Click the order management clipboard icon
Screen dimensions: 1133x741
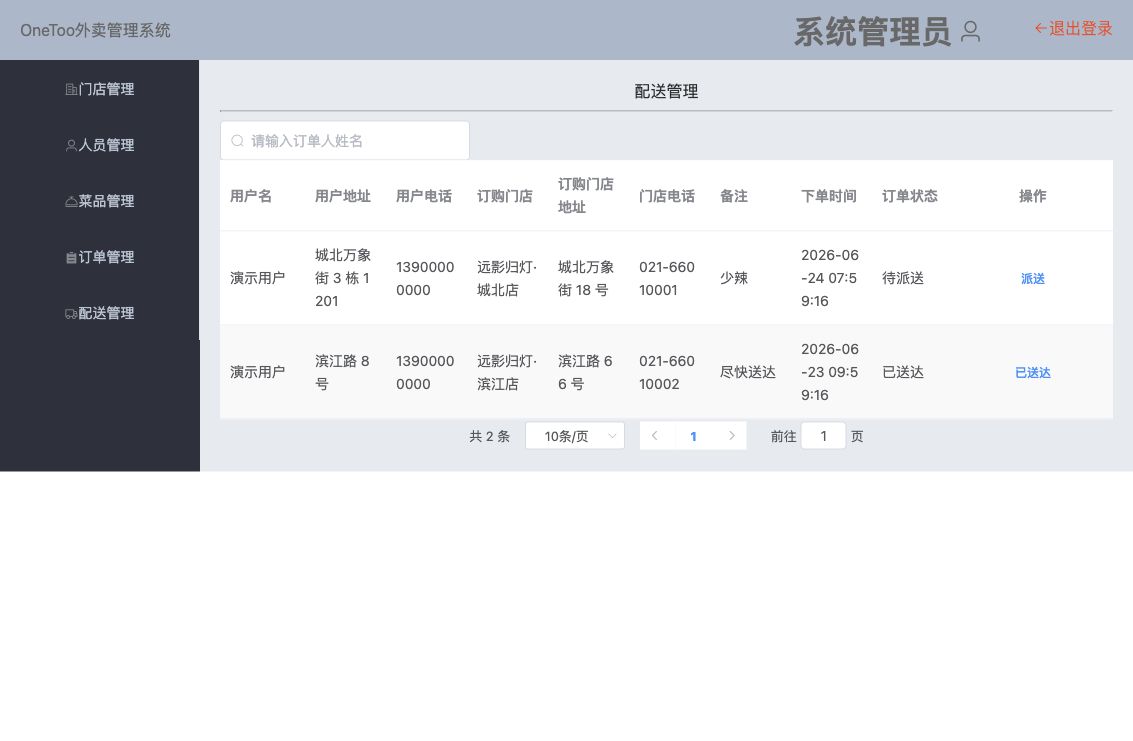[71, 257]
